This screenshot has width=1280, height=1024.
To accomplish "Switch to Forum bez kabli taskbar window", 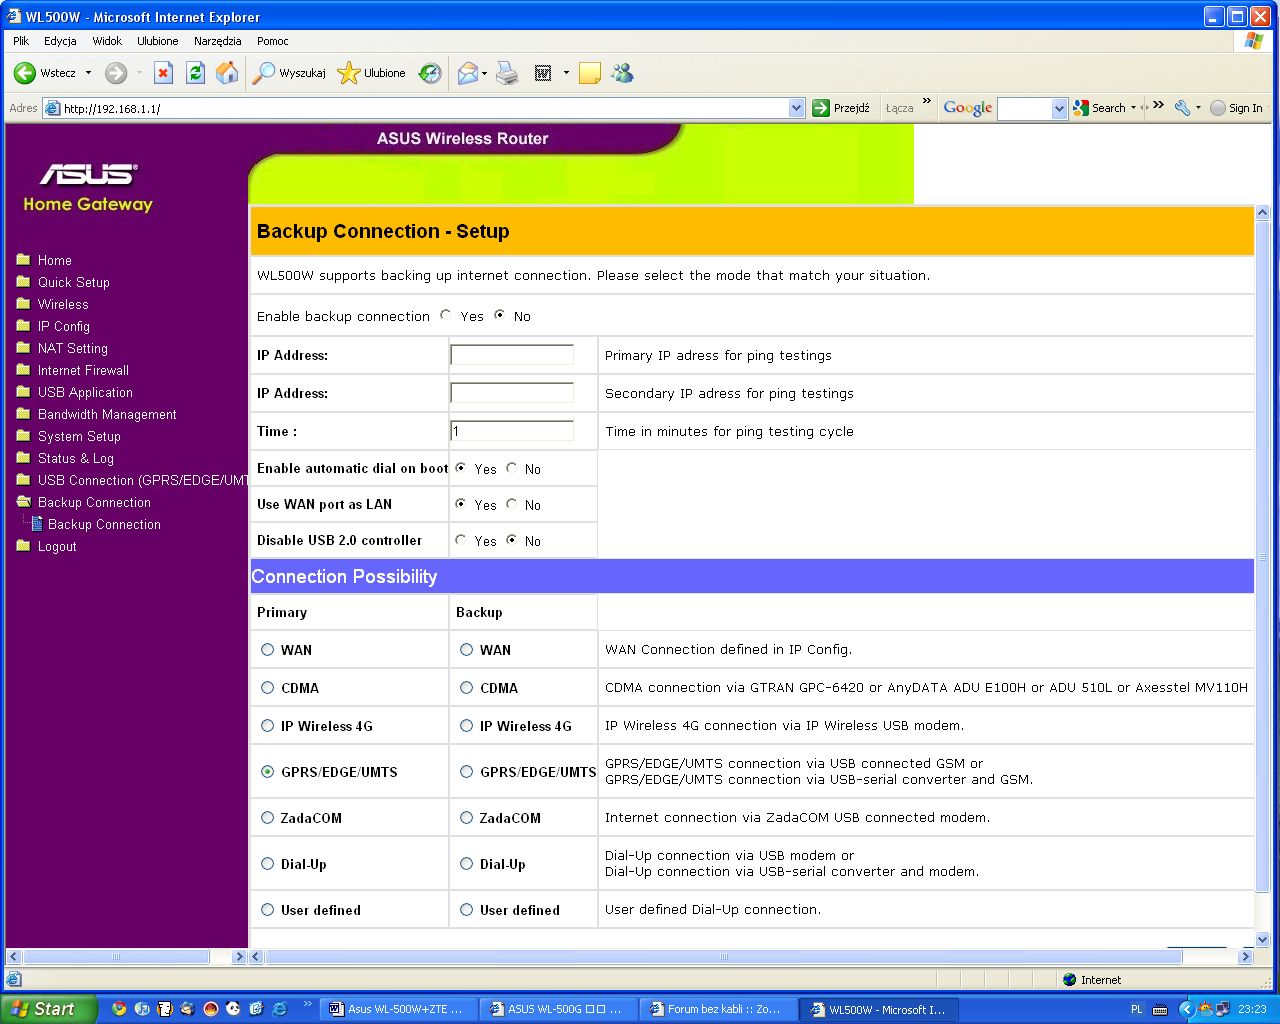I will [x=716, y=1009].
